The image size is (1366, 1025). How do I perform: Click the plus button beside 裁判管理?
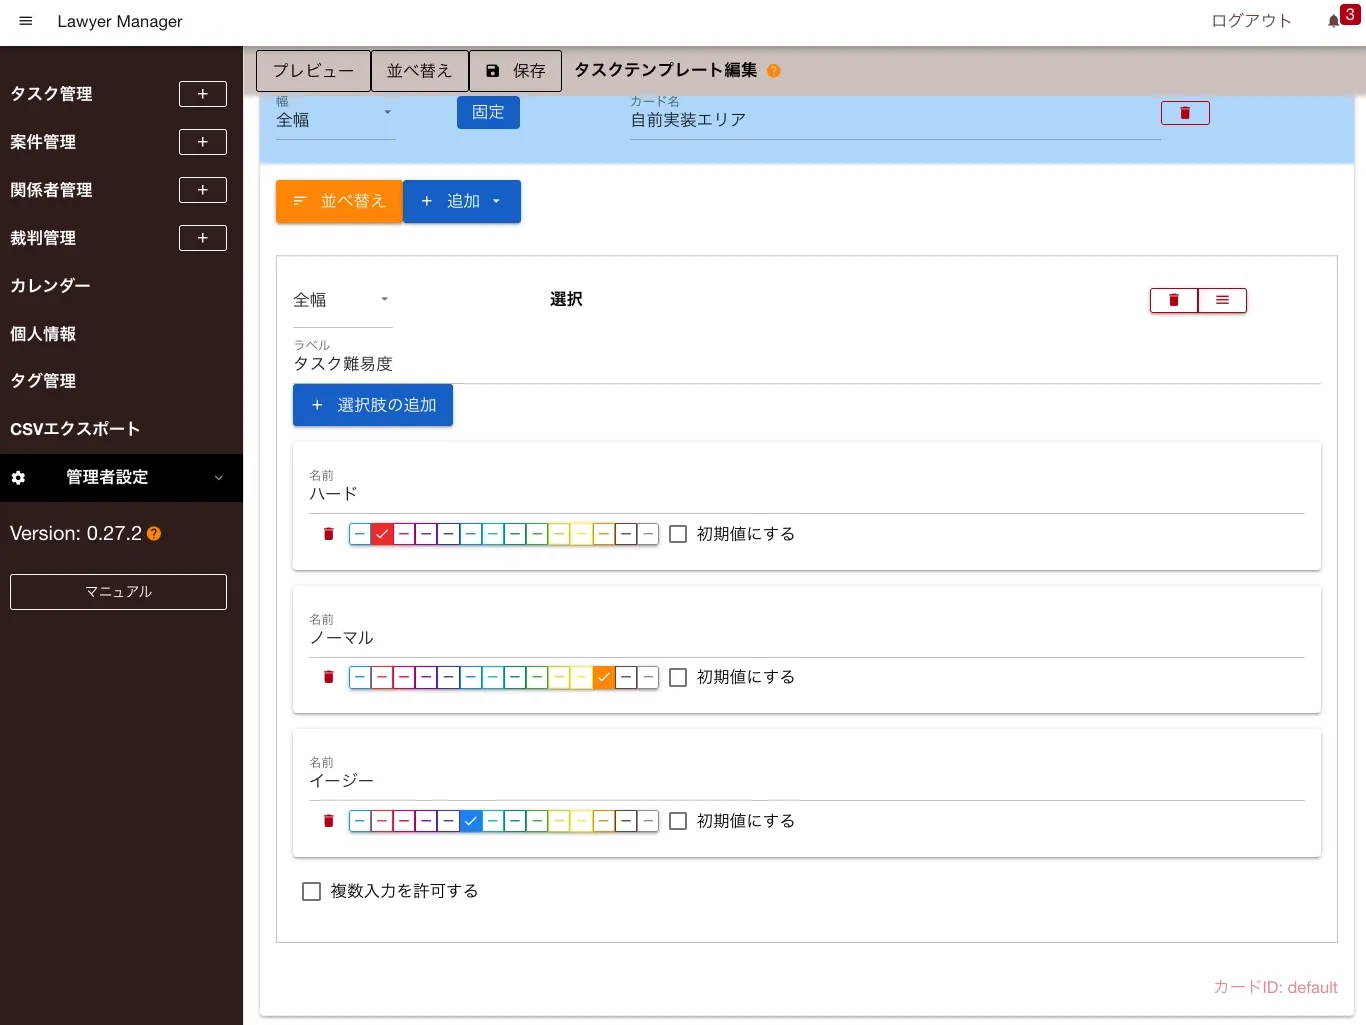point(203,238)
